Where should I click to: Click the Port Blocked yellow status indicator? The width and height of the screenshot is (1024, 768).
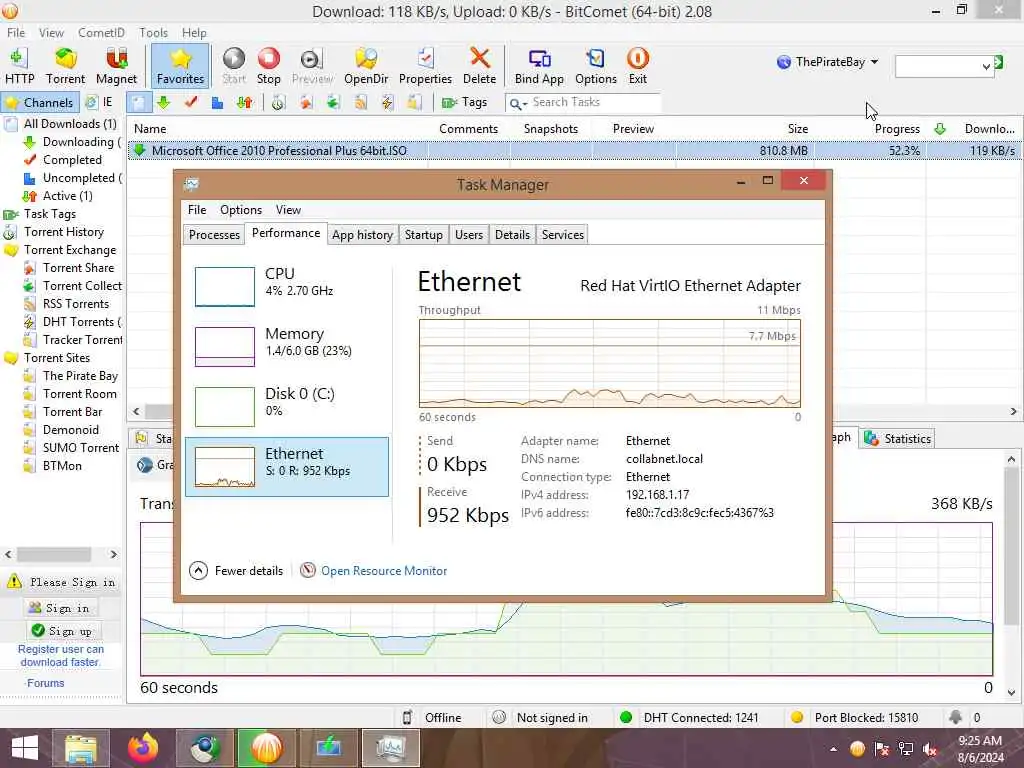click(797, 717)
